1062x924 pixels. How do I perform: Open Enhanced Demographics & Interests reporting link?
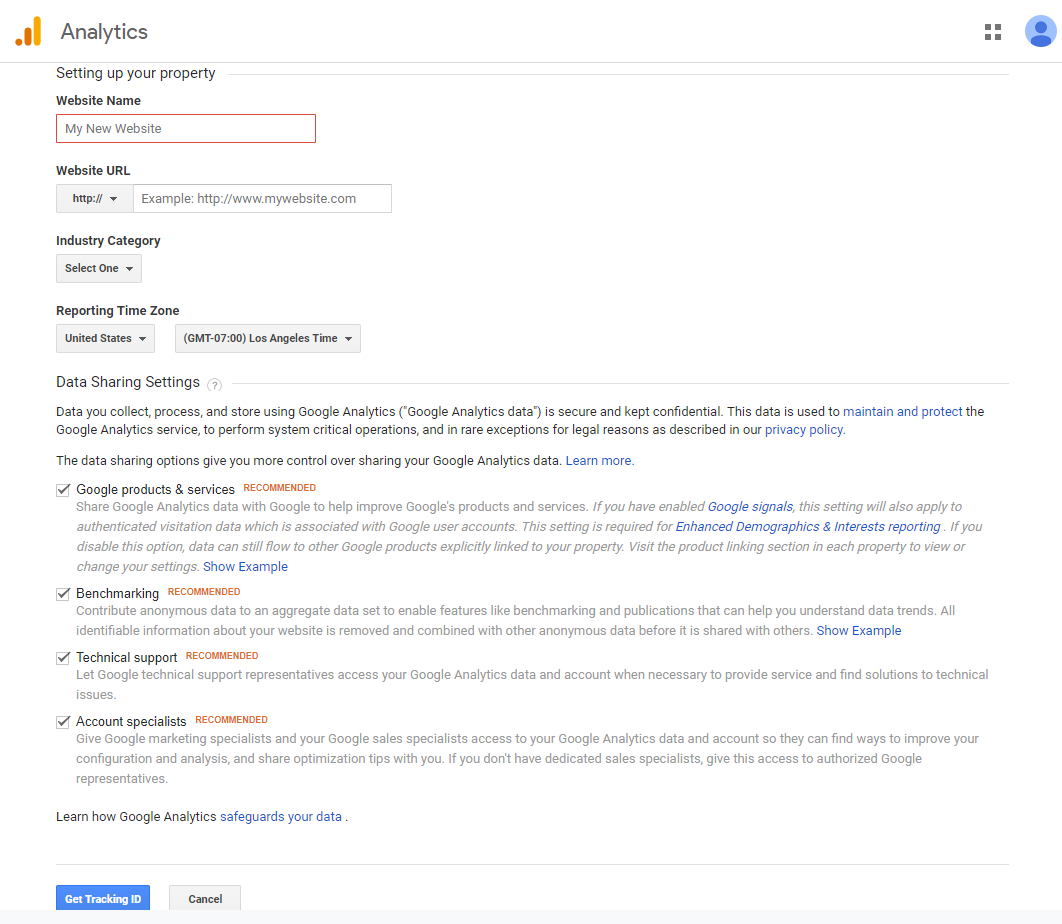808,526
